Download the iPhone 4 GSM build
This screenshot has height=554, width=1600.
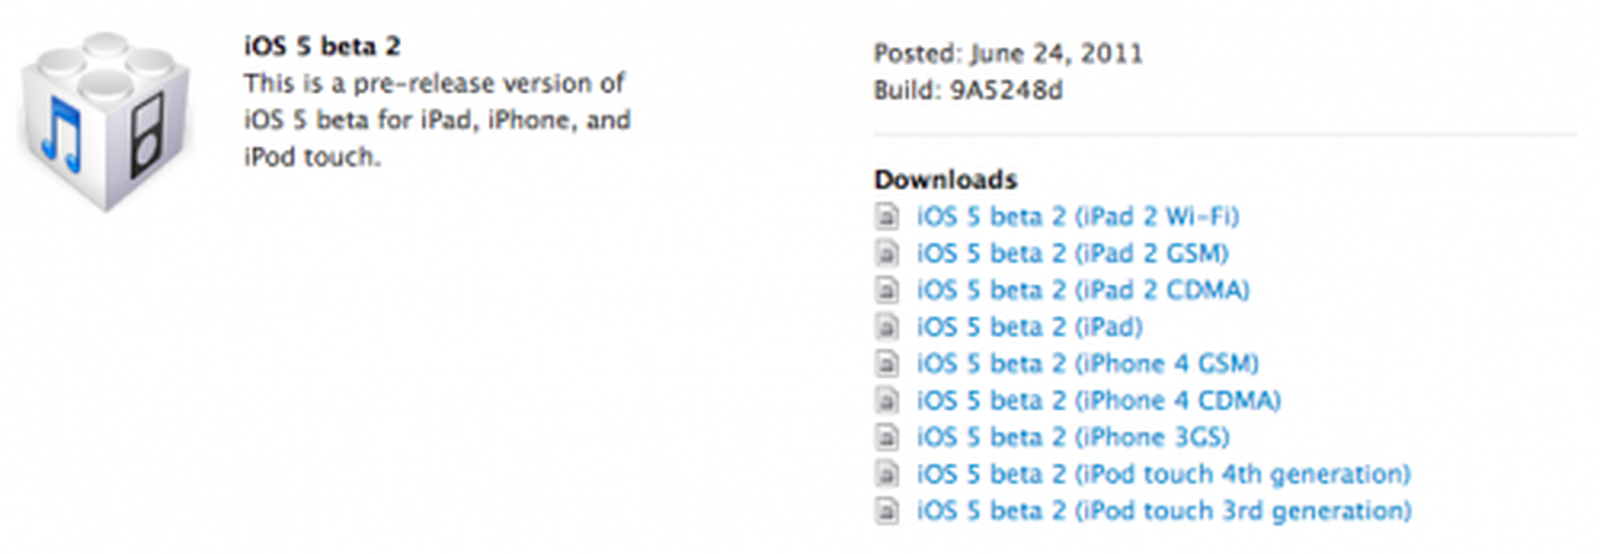pos(1087,364)
